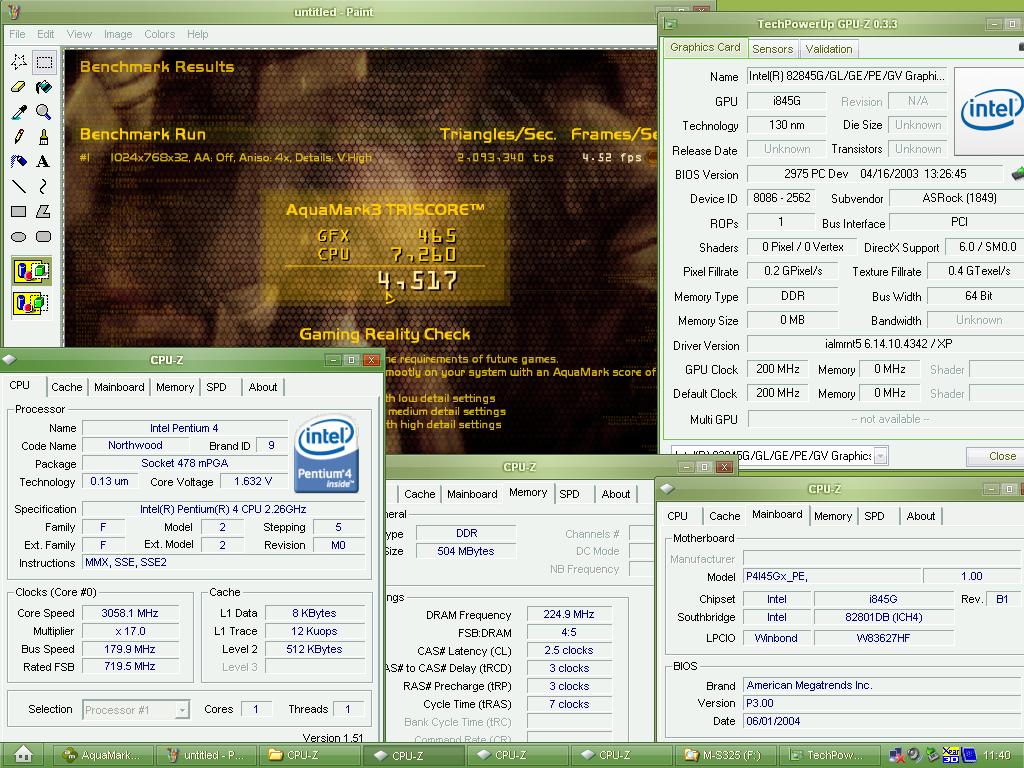Open About tab in left CPU-Z window

[263, 387]
